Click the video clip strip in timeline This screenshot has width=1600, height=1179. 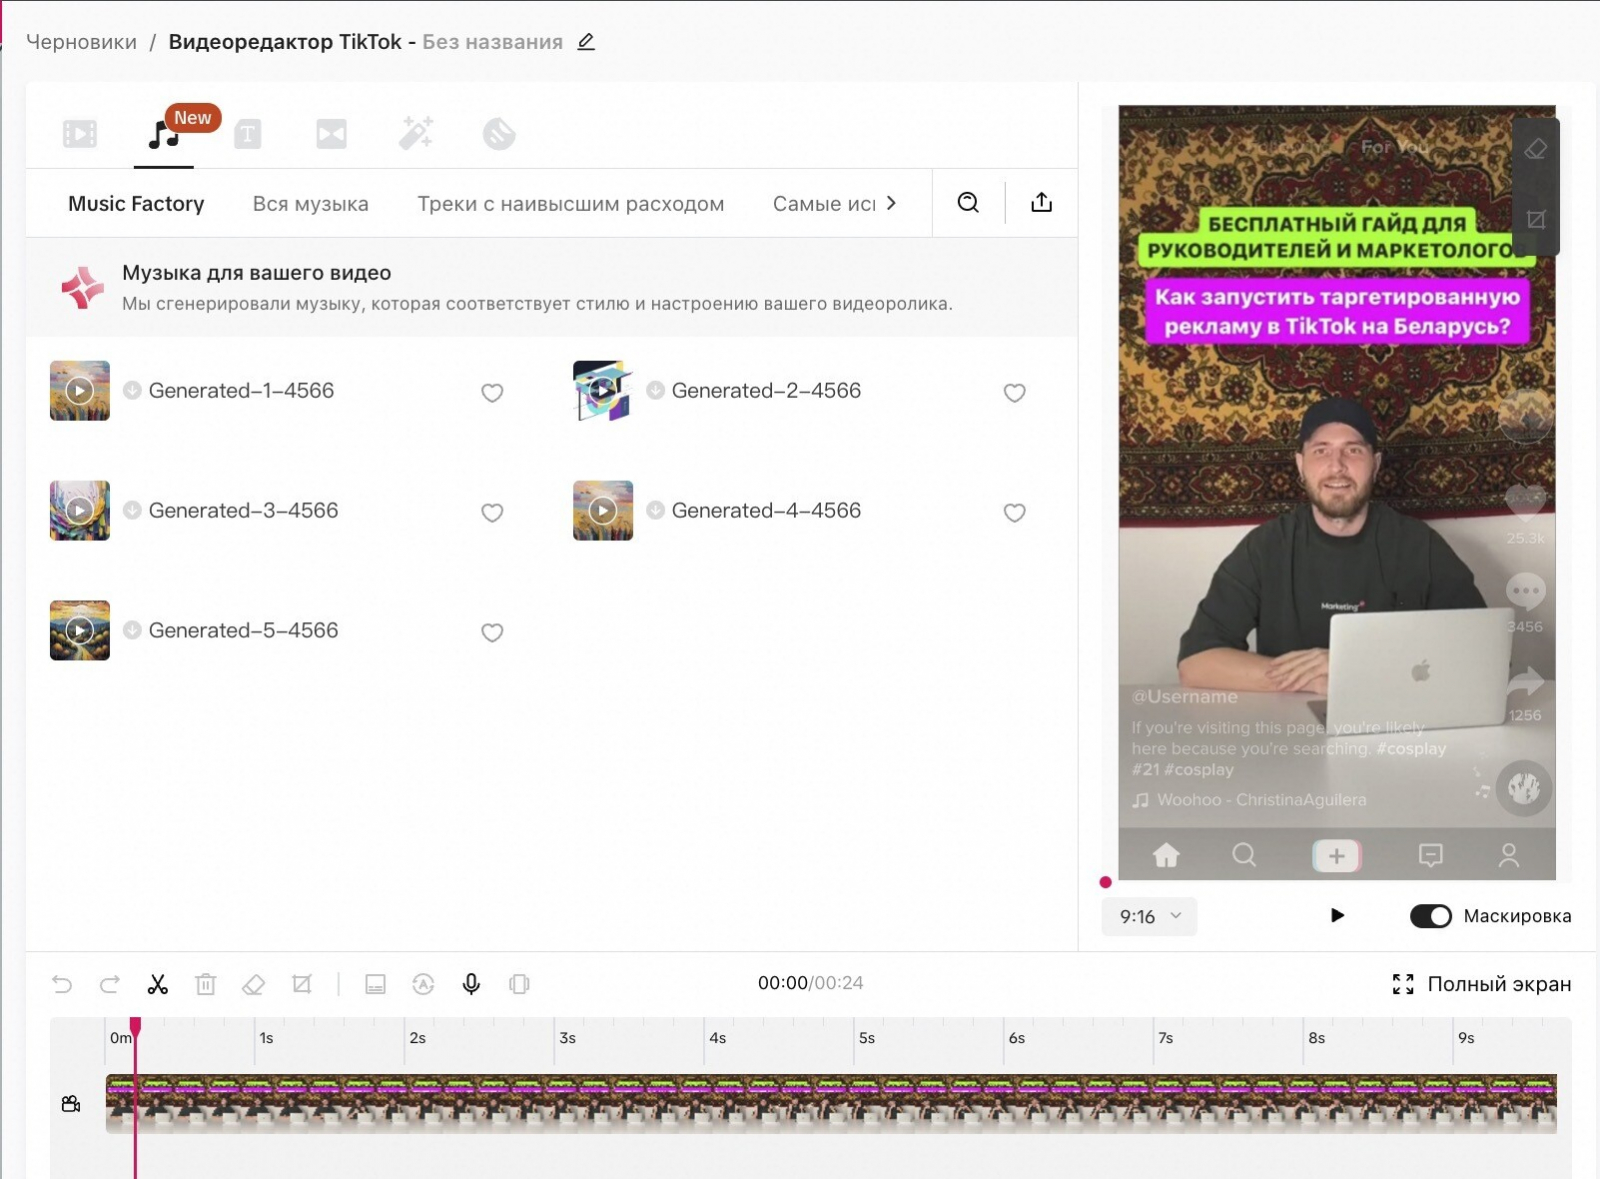tap(831, 1103)
